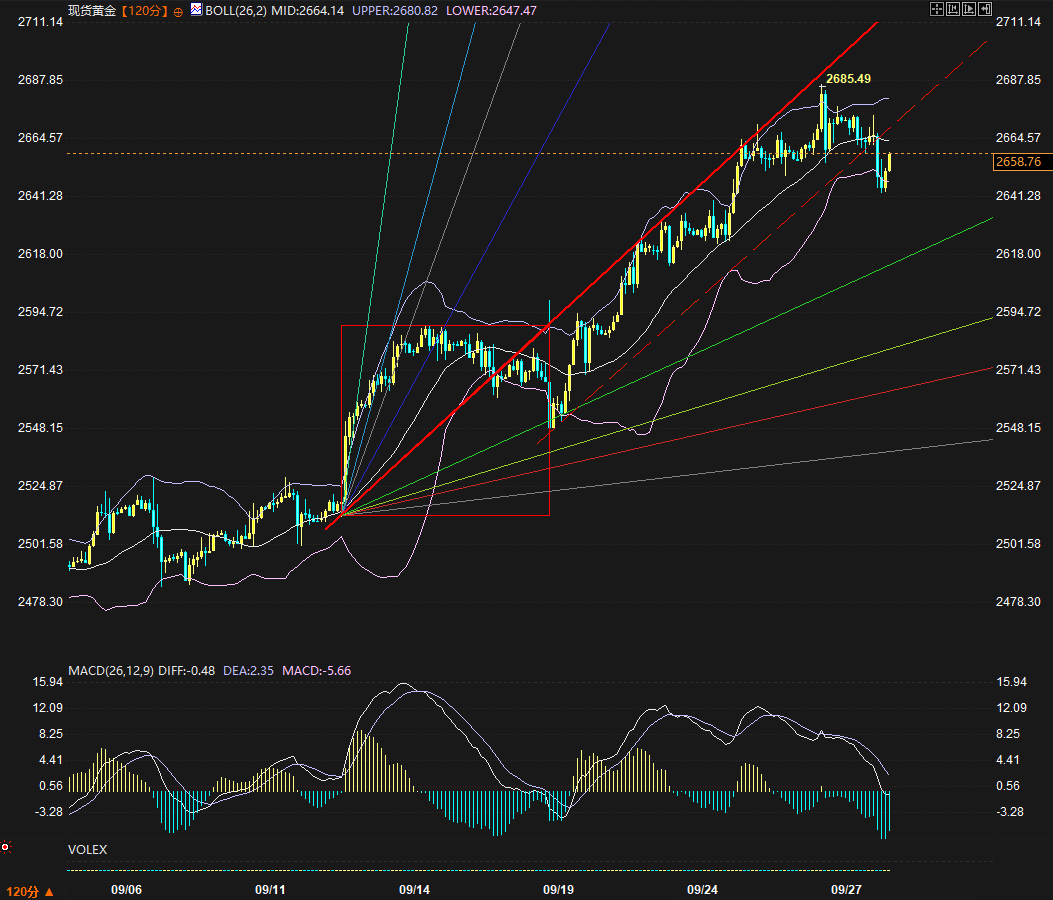1053x900 pixels.
Task: Click the chart play-forward axis icon
Action: click(x=969, y=9)
